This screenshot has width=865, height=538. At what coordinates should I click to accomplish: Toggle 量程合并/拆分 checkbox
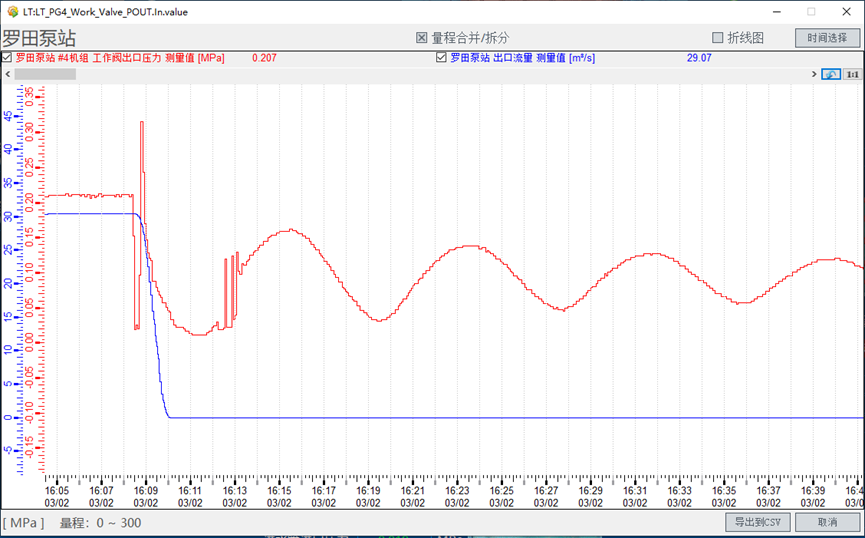pyautogui.click(x=422, y=38)
